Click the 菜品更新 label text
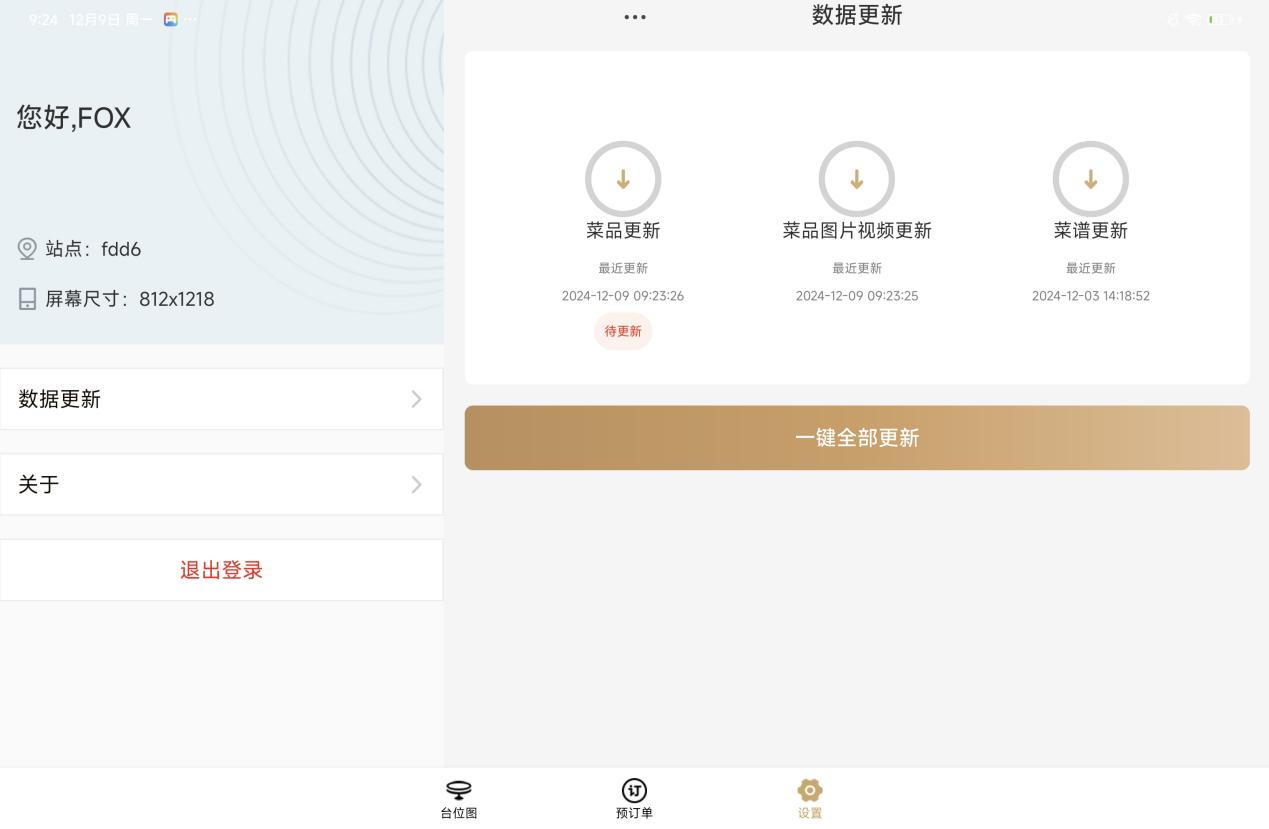 point(622,231)
